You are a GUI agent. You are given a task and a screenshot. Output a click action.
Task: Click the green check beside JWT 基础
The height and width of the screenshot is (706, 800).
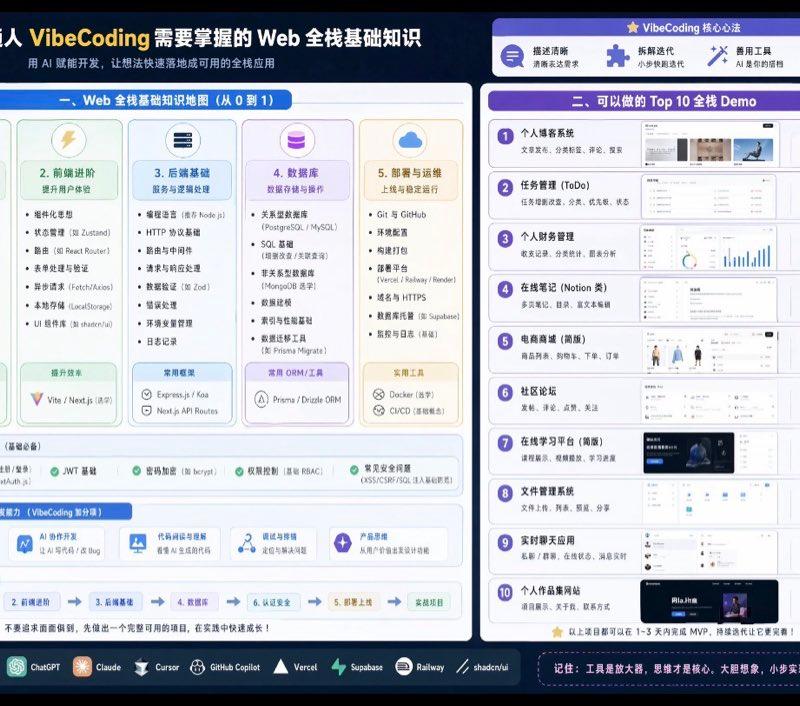[x=55, y=471]
